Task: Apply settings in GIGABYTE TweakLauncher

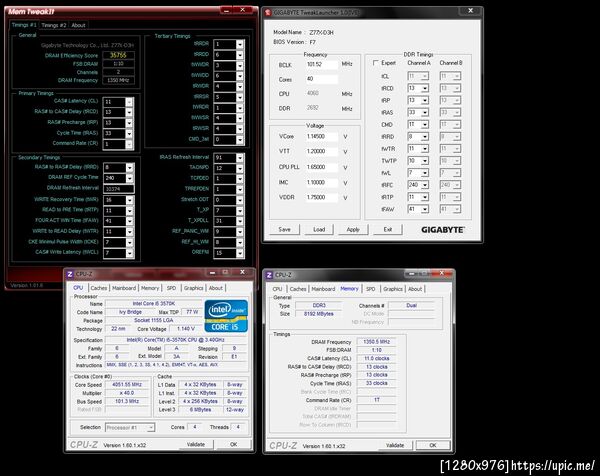Action: click(x=353, y=230)
